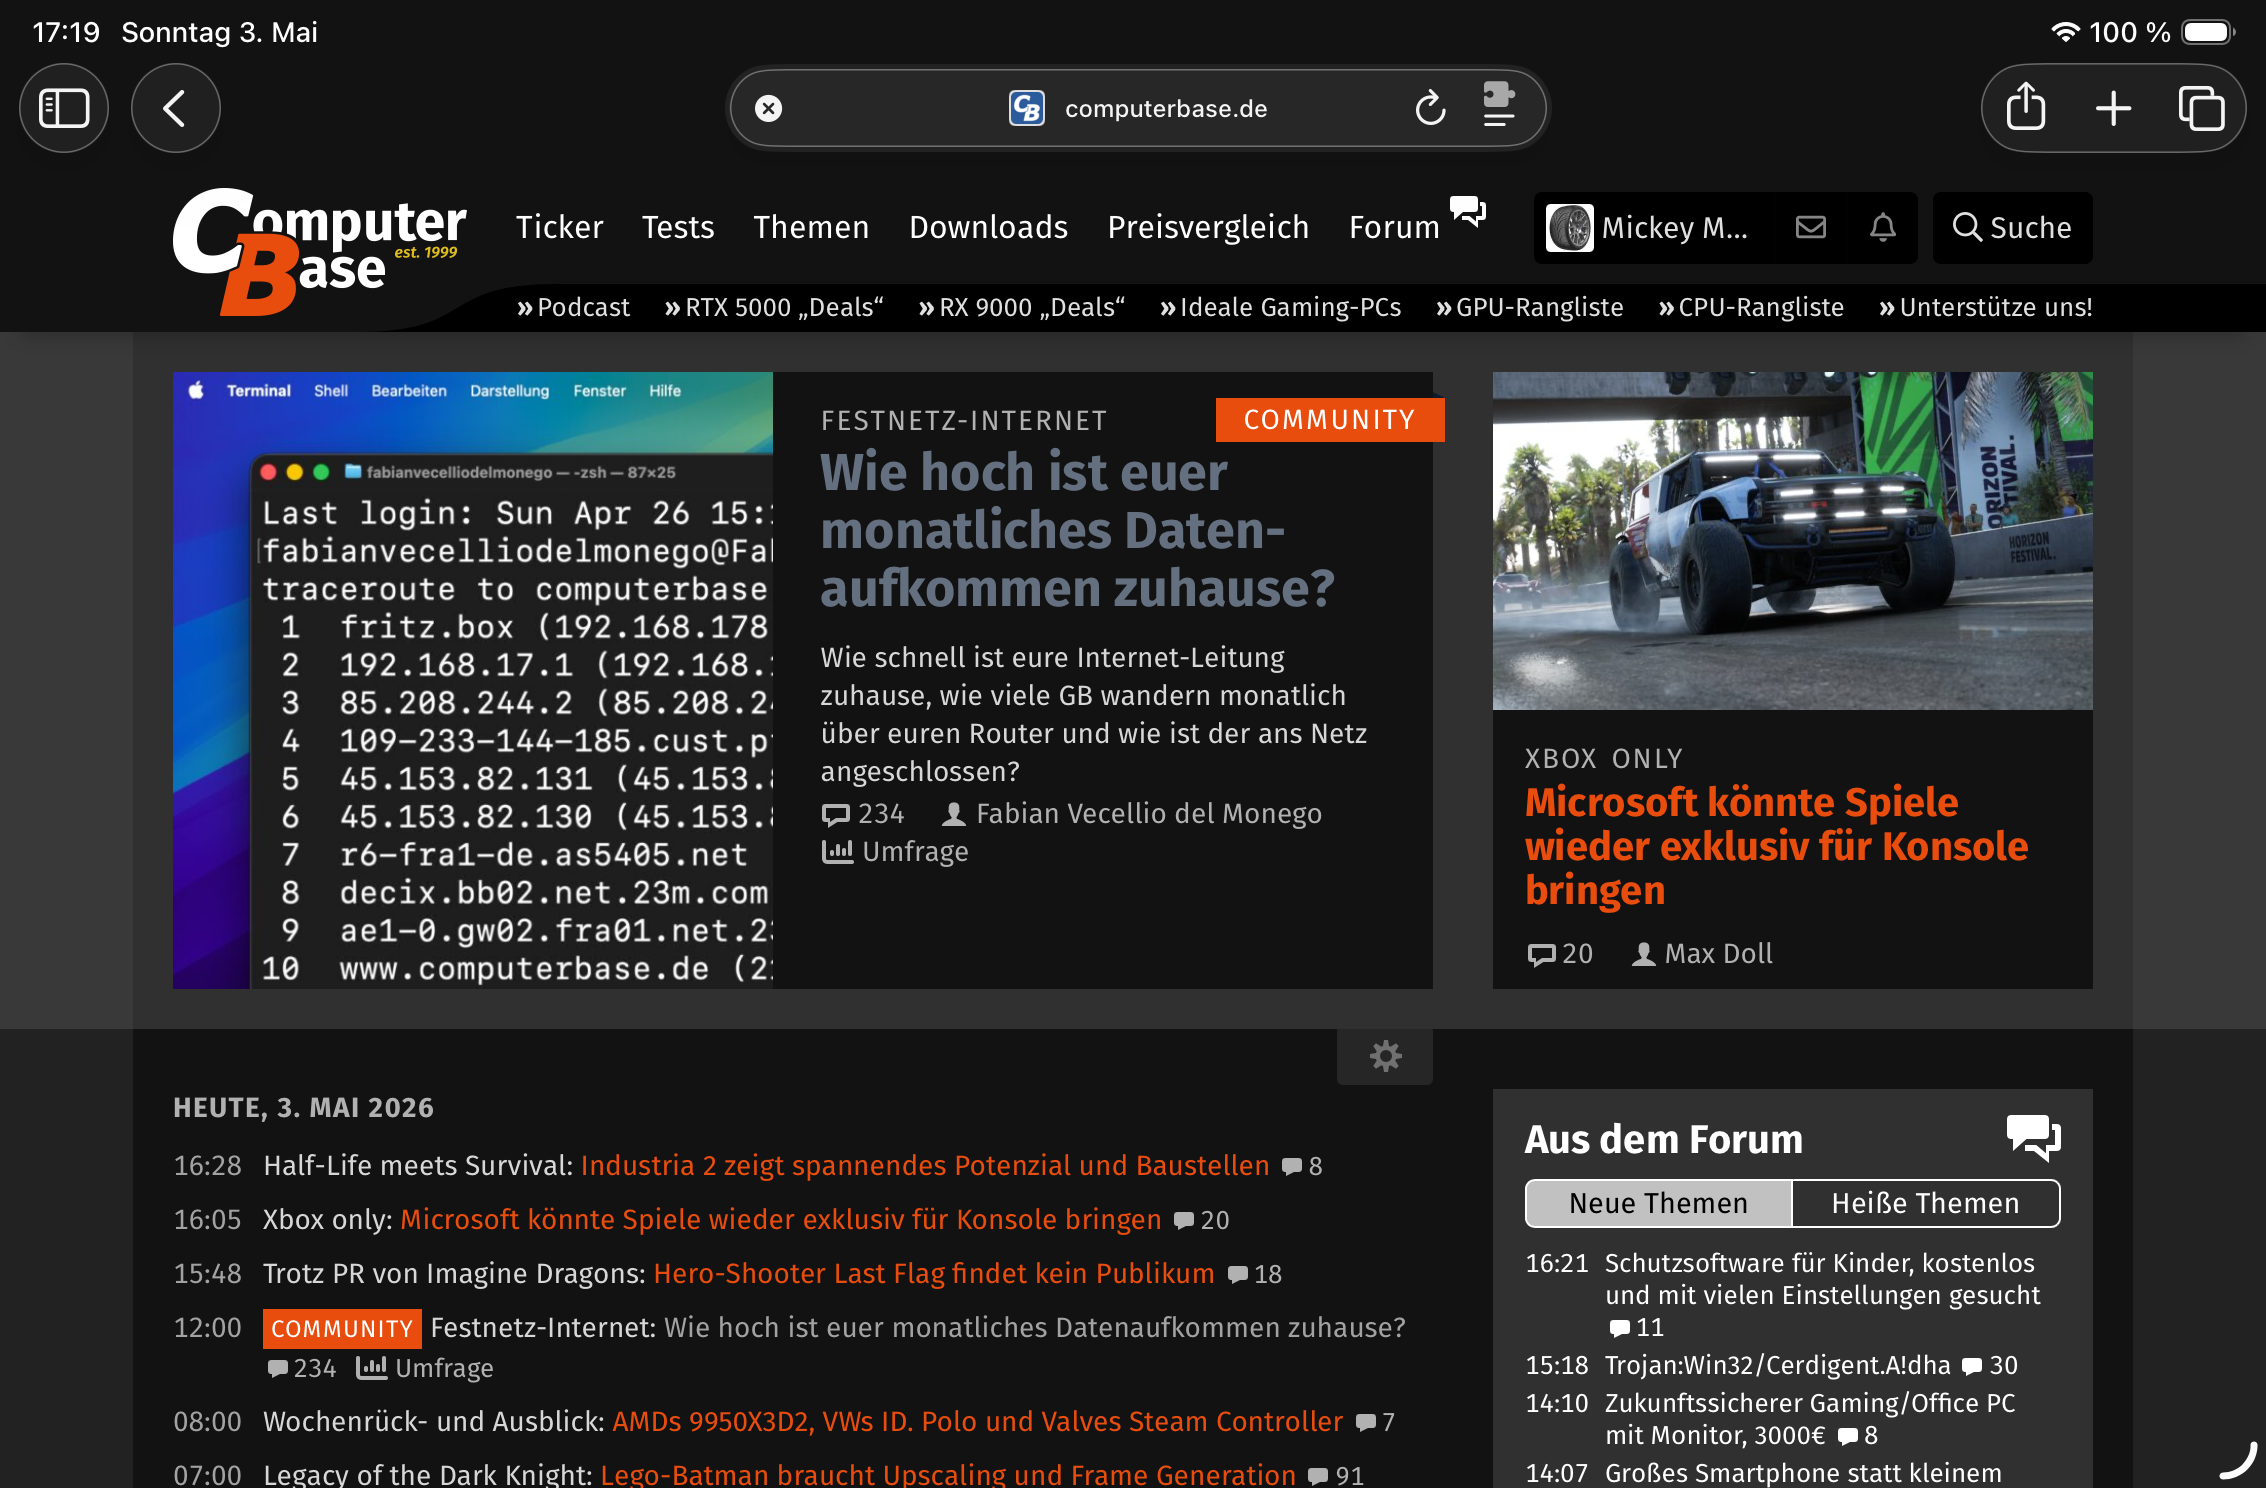
Task: Open the 234 comments of featured article
Action: pos(863,814)
